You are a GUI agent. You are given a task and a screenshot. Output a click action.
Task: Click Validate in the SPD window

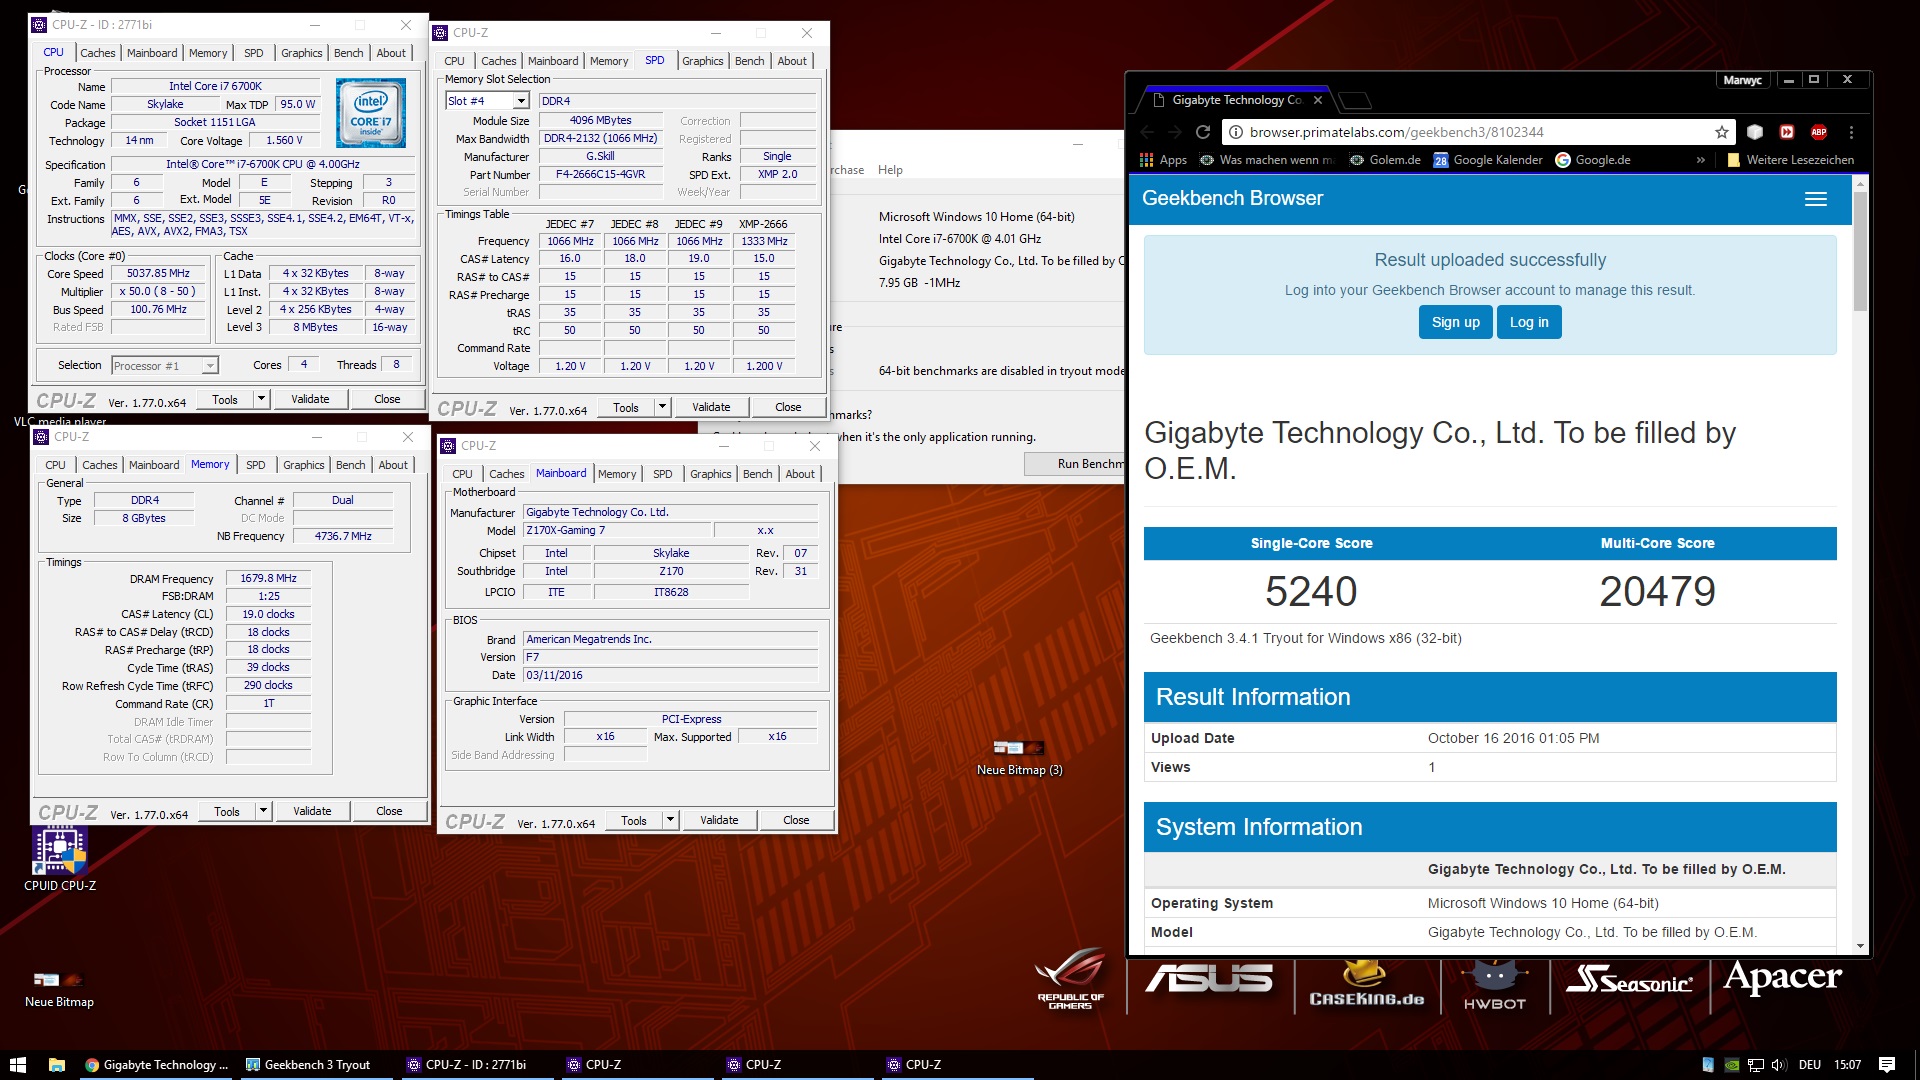(x=711, y=407)
